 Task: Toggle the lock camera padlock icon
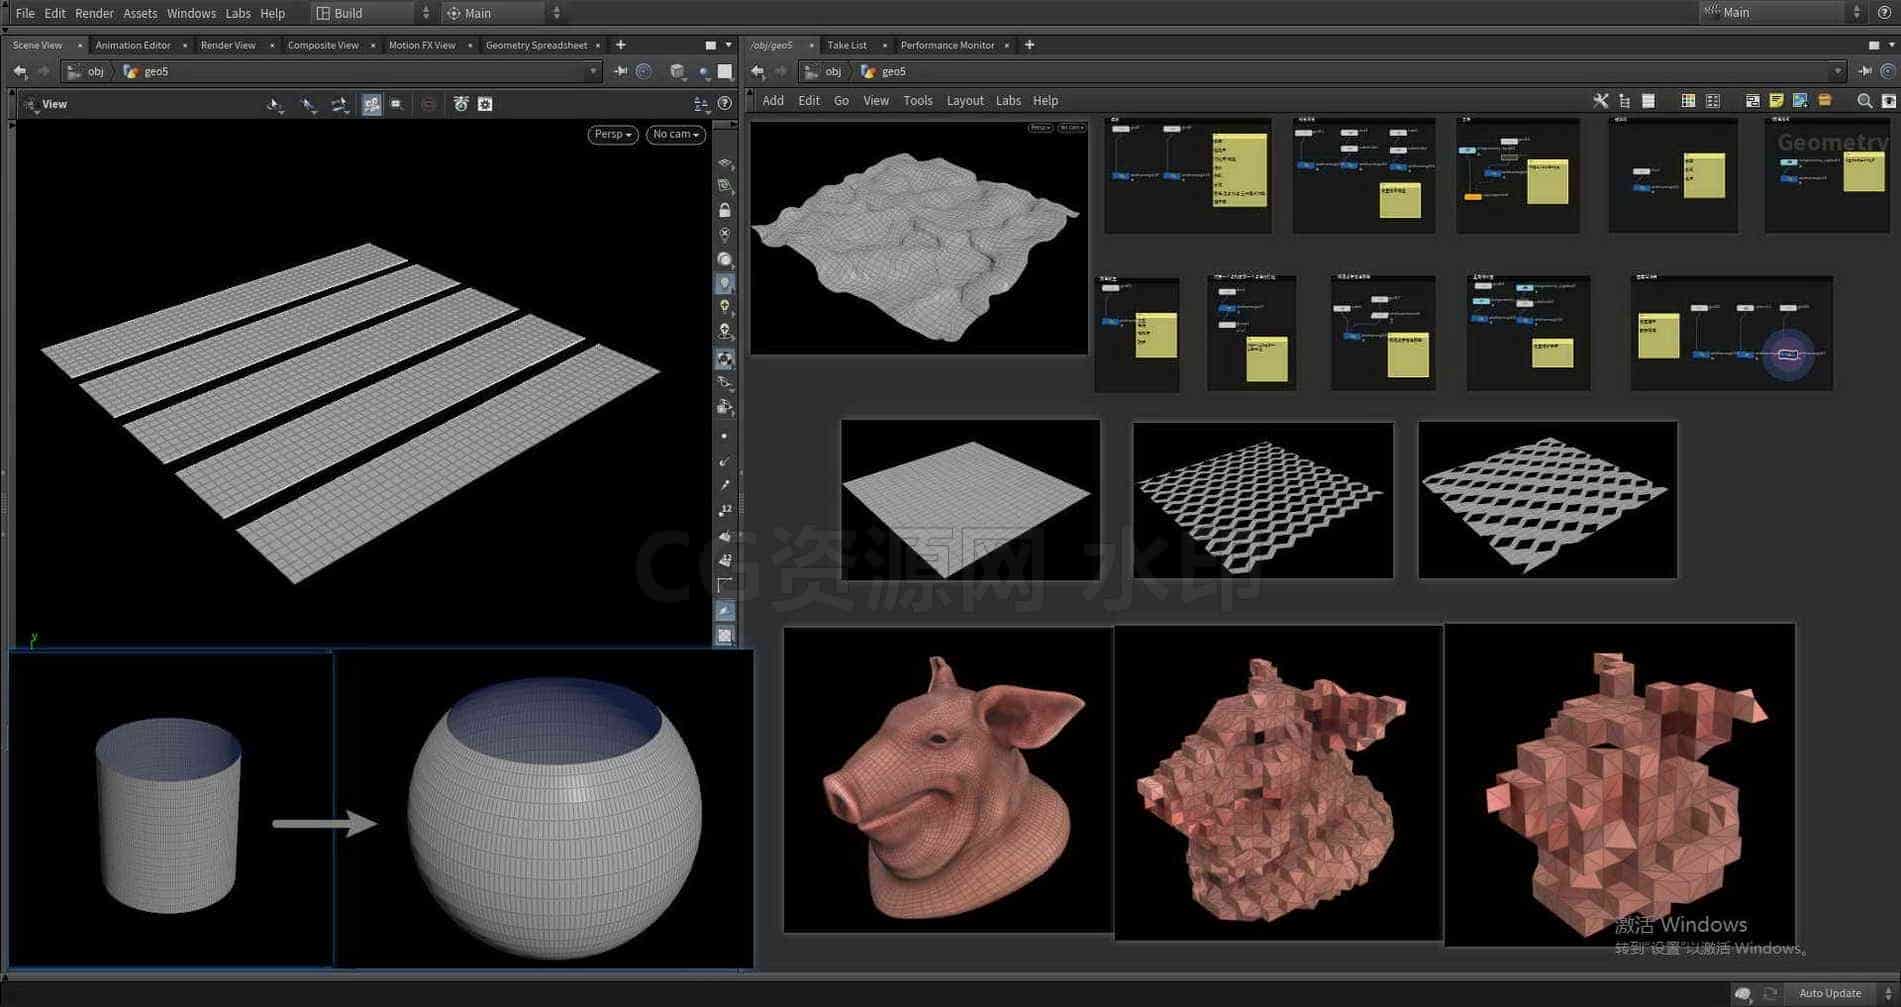coord(725,210)
